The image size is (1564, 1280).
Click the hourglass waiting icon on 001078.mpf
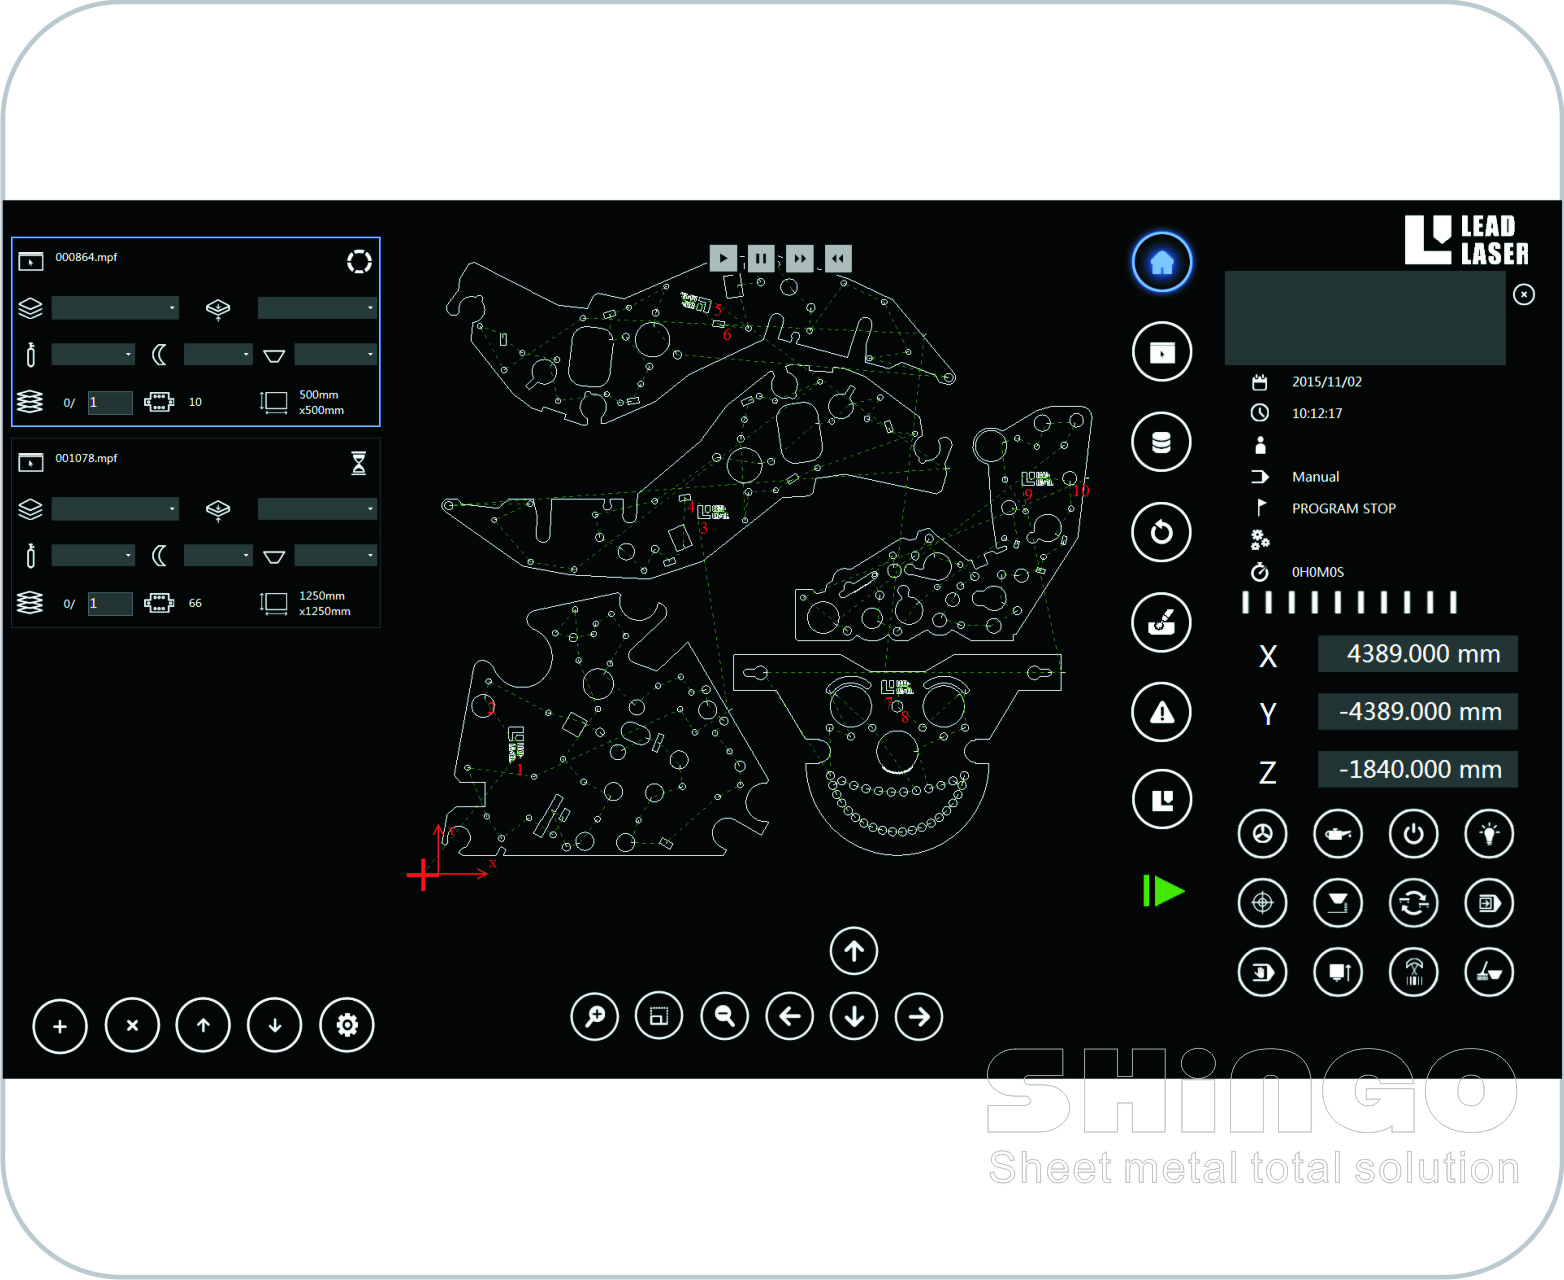point(359,463)
